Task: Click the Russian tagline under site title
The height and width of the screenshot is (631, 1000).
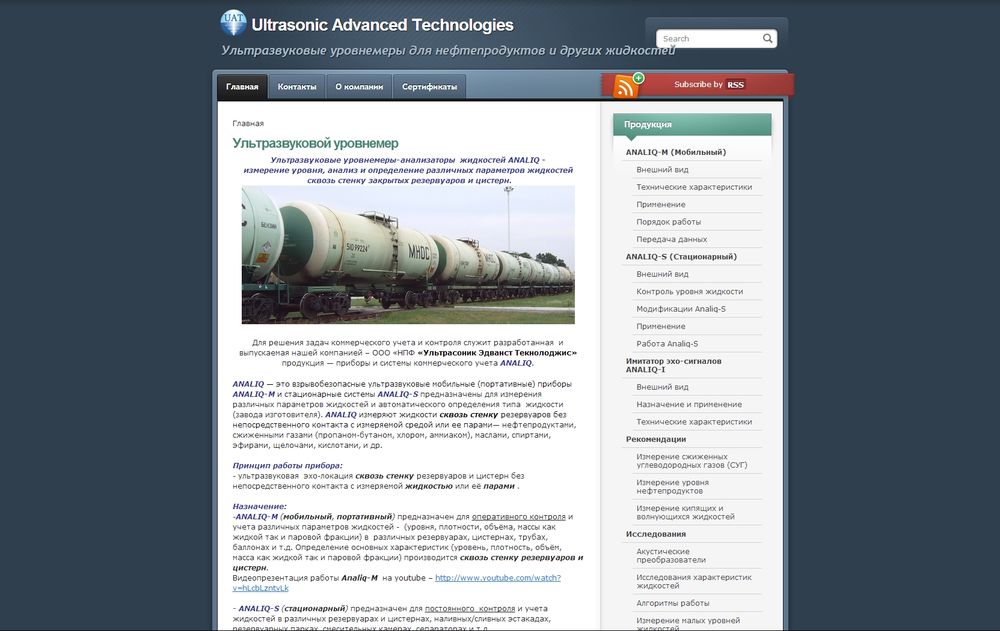Action: (x=448, y=50)
